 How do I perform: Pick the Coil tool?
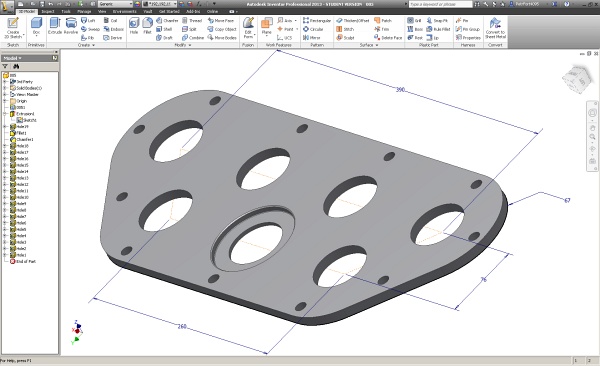pyautogui.click(x=110, y=20)
